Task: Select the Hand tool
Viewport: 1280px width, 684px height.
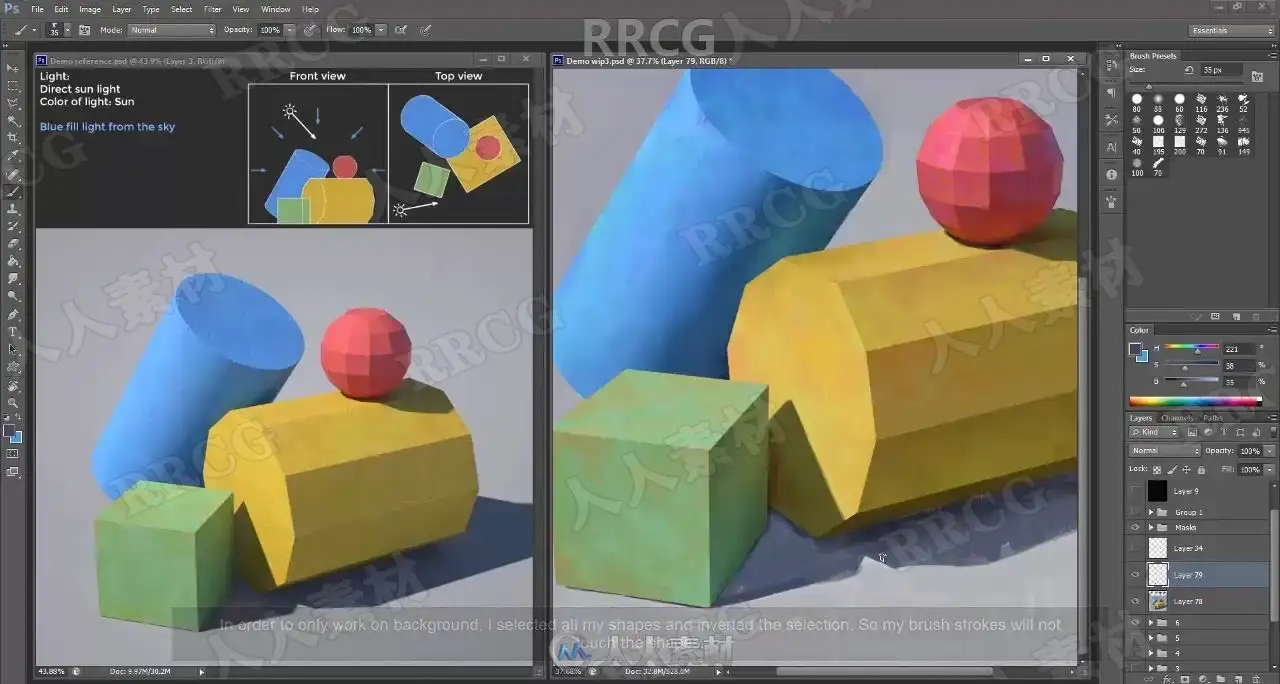Action: pyautogui.click(x=13, y=385)
